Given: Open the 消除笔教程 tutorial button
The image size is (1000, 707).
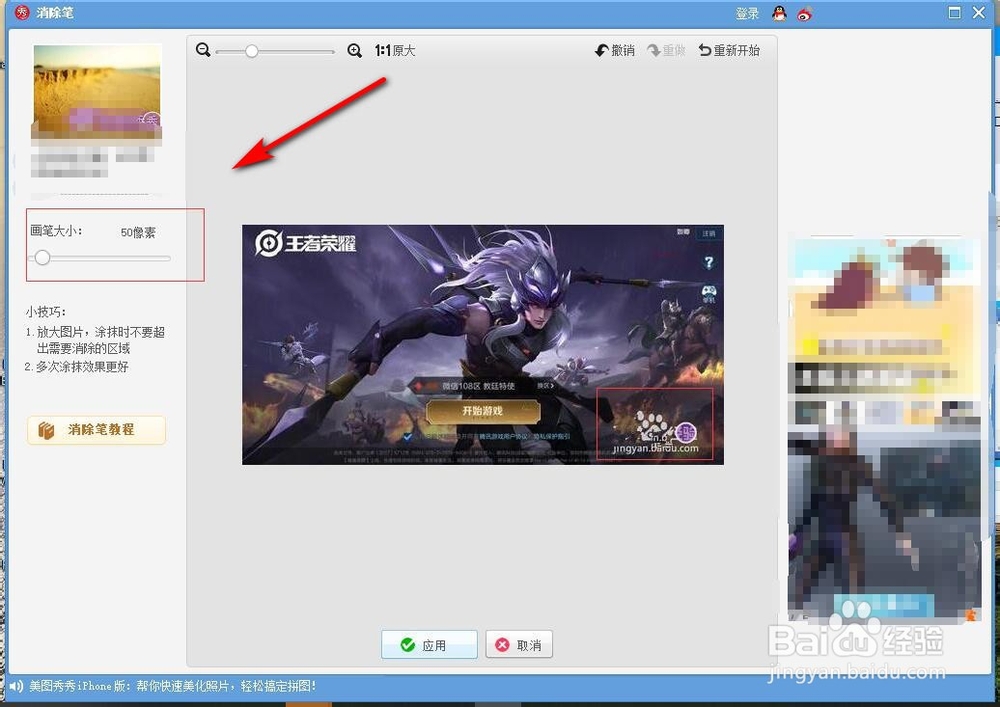Looking at the screenshot, I should [x=96, y=430].
